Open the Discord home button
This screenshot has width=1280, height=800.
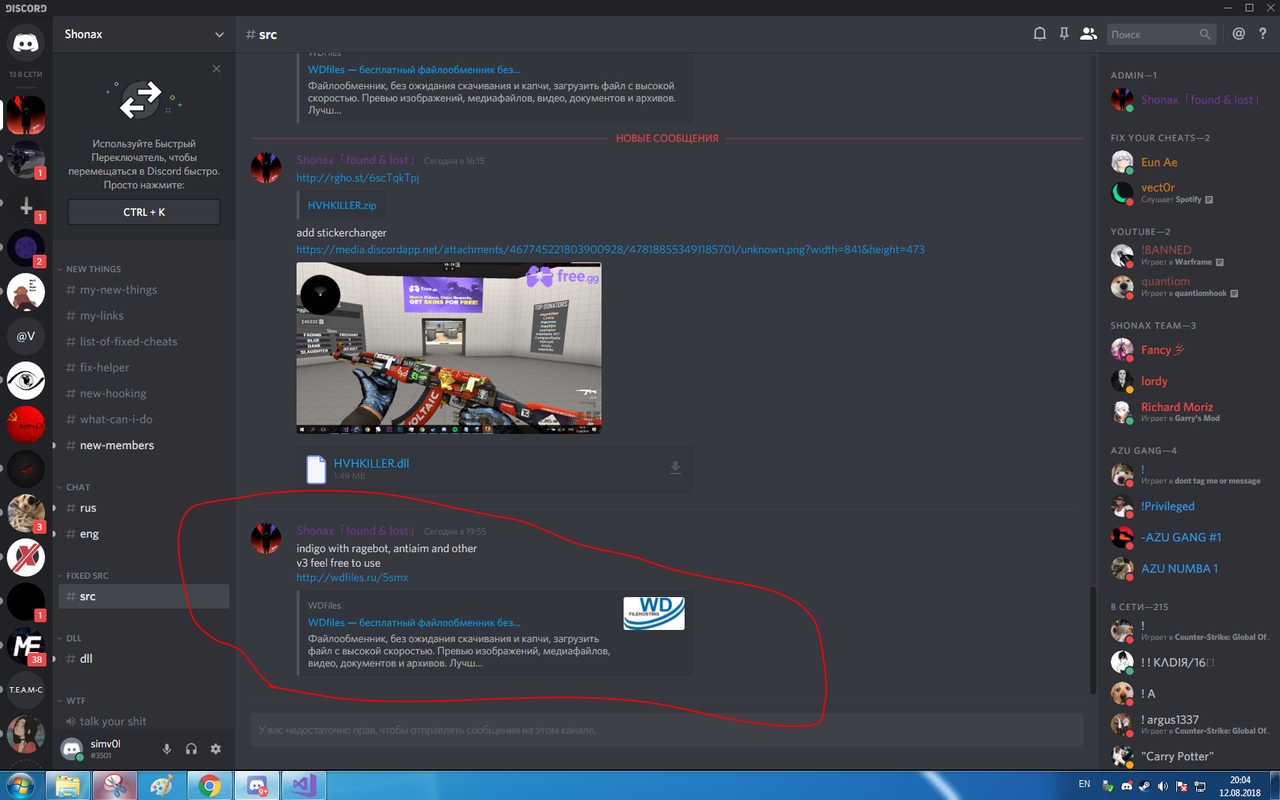(x=26, y=44)
